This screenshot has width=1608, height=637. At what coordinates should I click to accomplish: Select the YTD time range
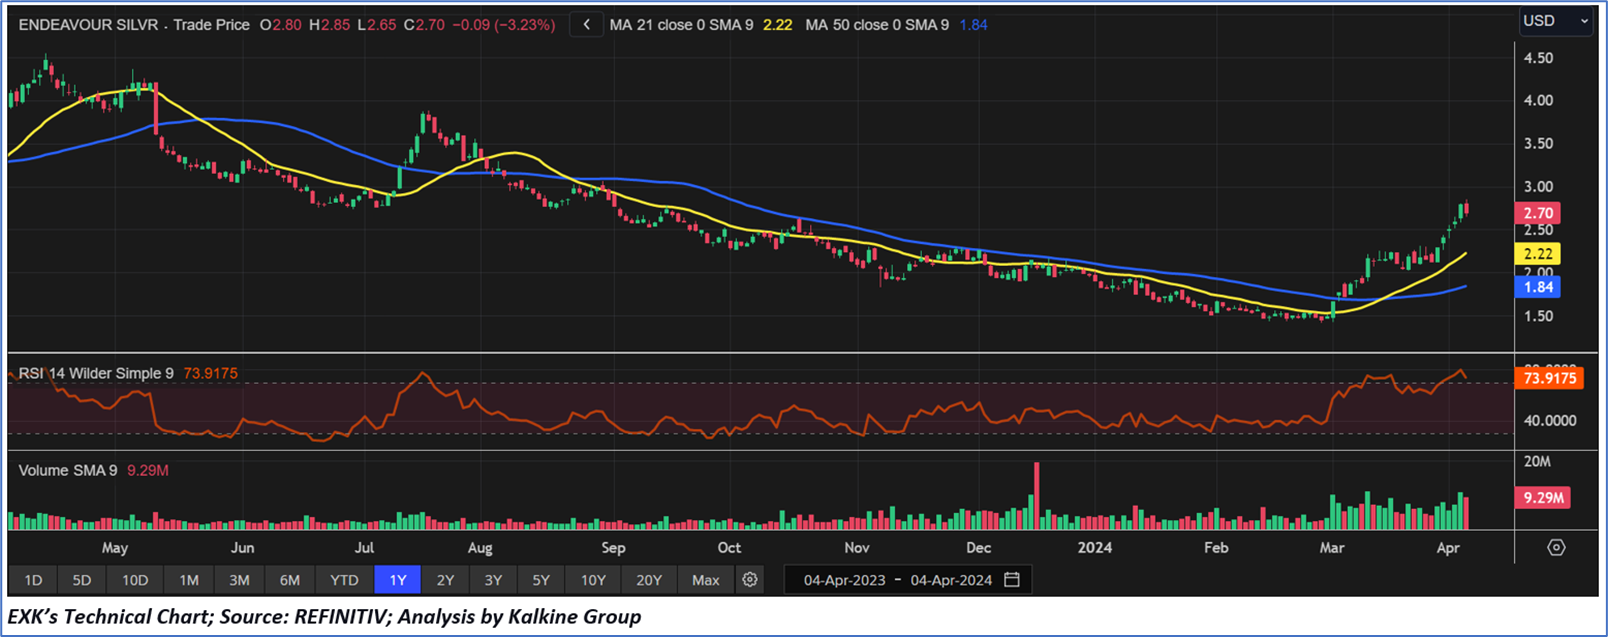344,580
